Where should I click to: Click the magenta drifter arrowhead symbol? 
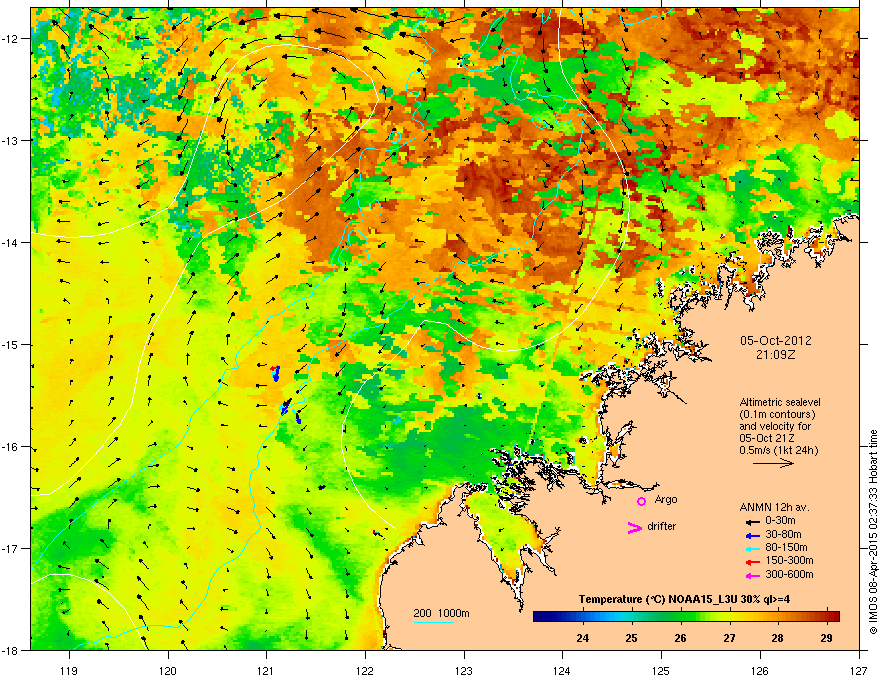[635, 528]
